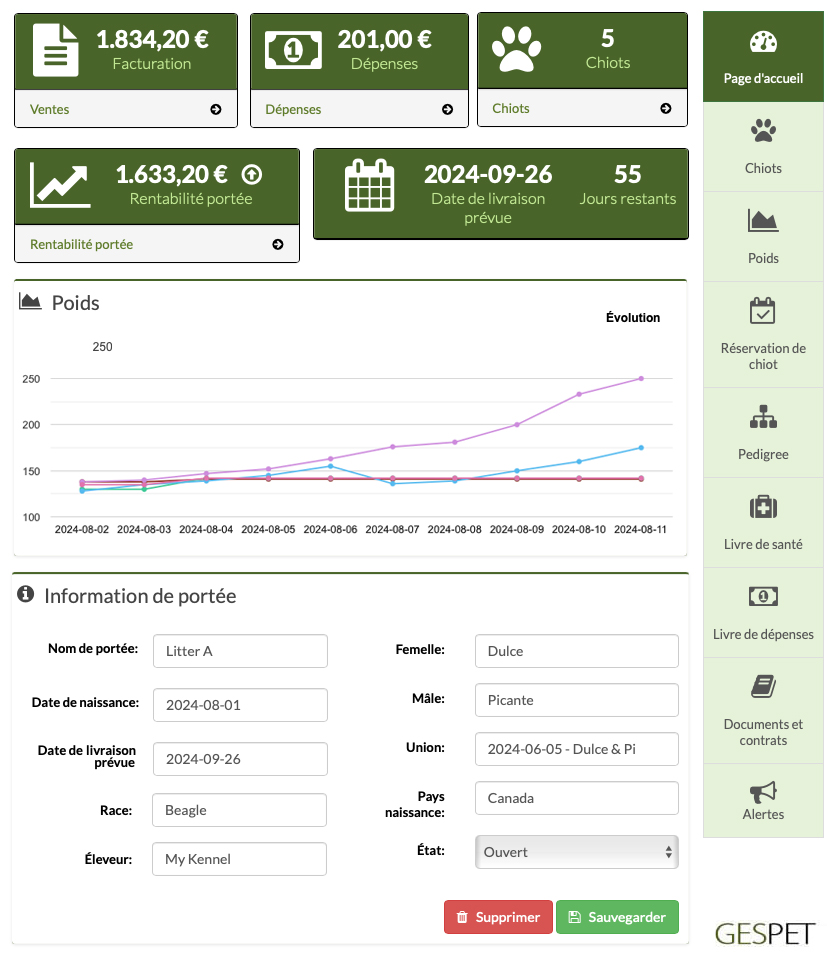Select the Page d'accueil menu label
Image resolution: width=827 pixels, height=959 pixels.
(763, 78)
